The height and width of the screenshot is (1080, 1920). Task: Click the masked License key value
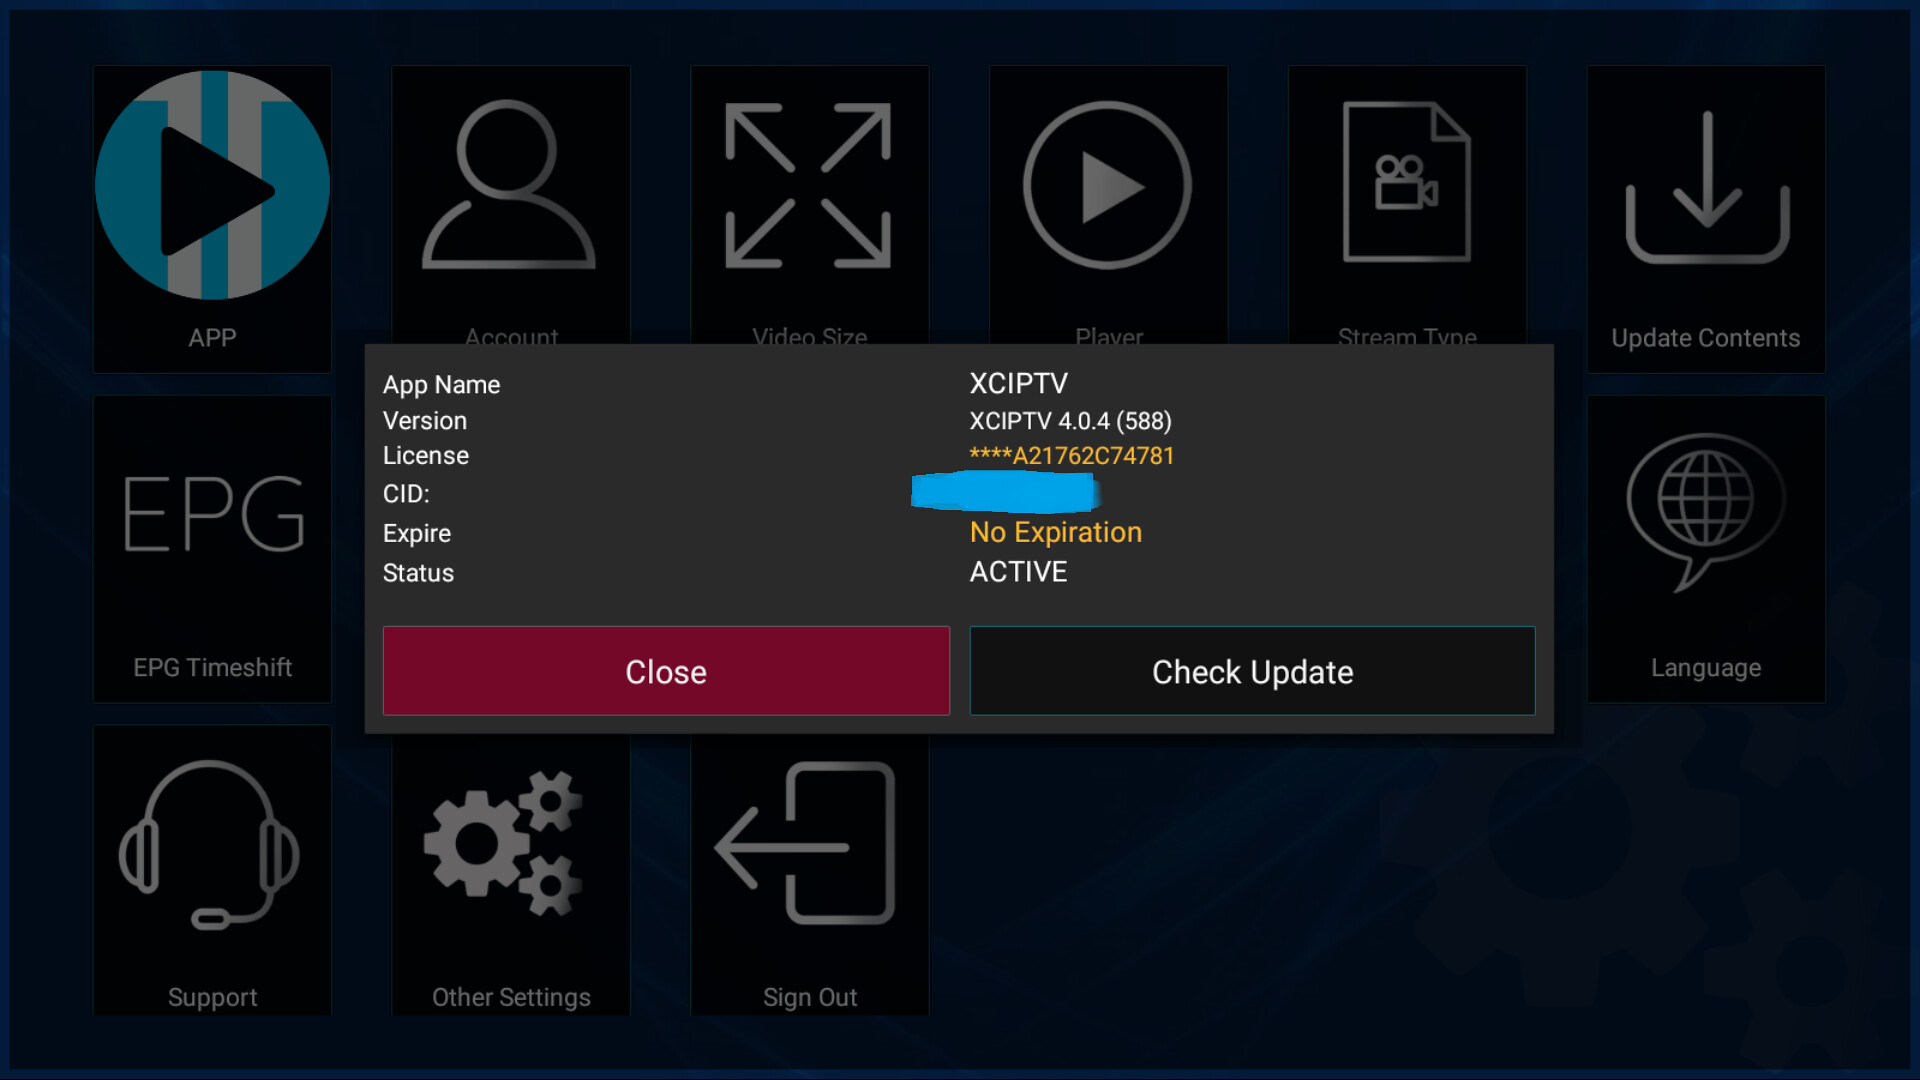point(1072,456)
